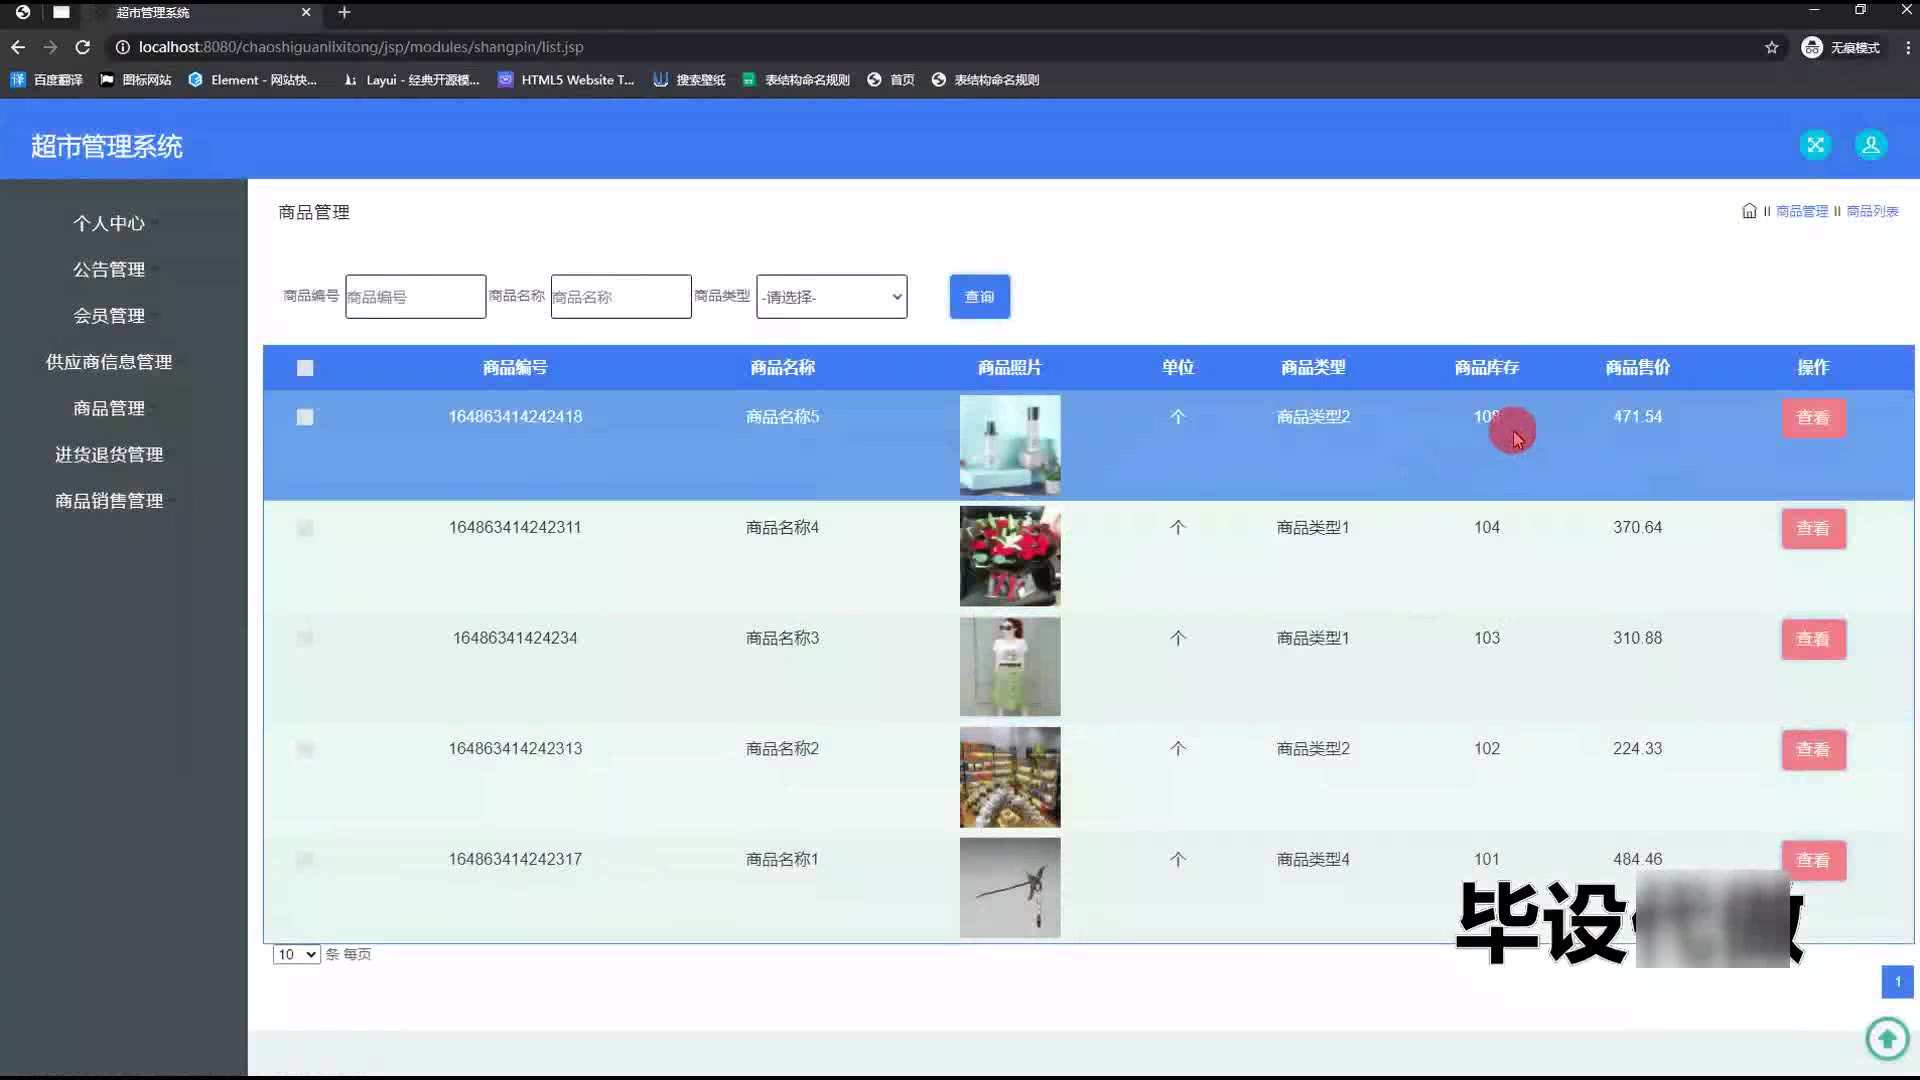The image size is (1920, 1080).
Task: Open a new browser tab plus icon
Action: (344, 12)
